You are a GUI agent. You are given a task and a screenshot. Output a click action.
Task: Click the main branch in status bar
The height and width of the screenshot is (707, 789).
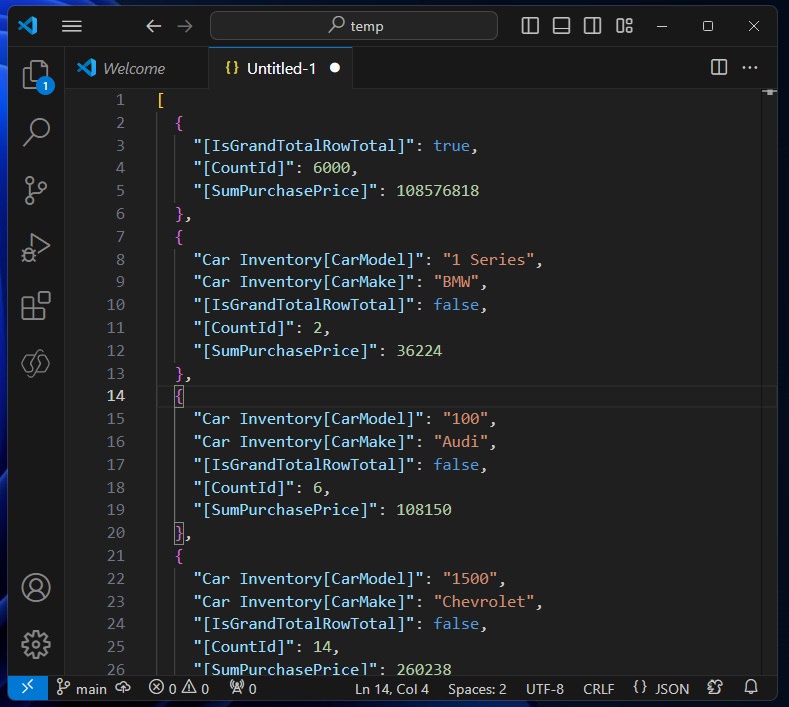82,688
